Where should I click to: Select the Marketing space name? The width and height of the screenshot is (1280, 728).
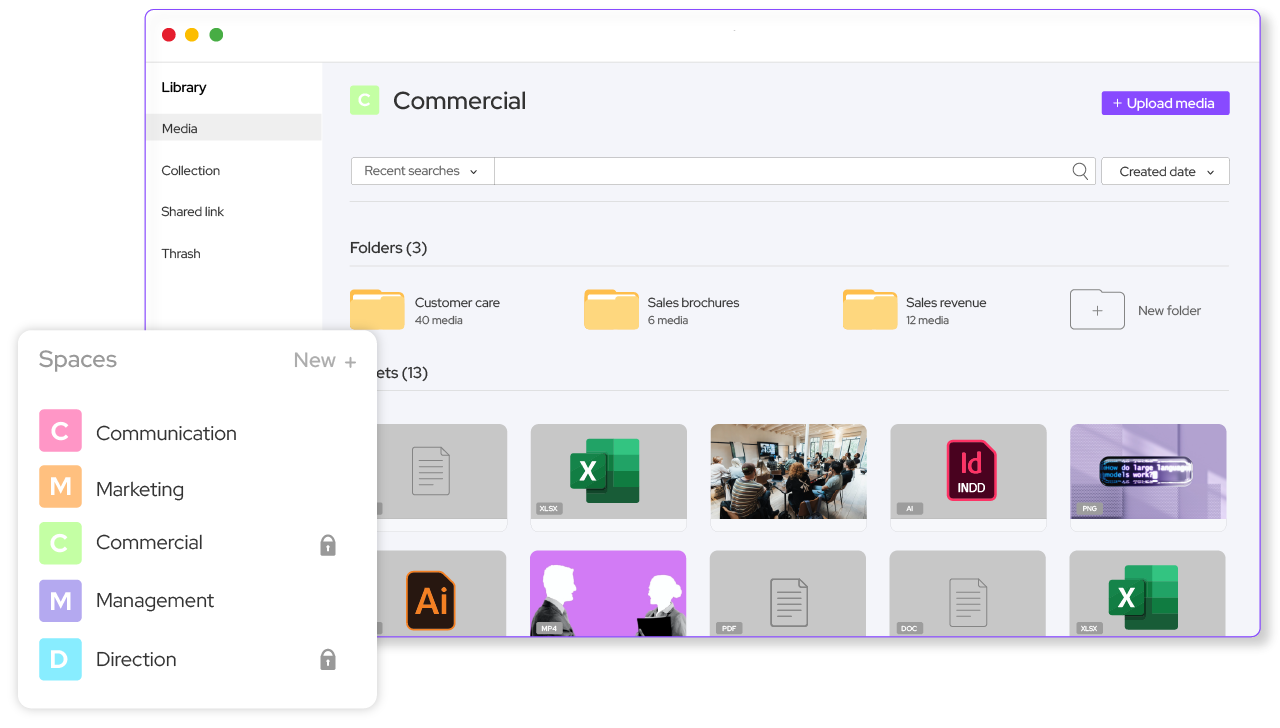pos(140,489)
